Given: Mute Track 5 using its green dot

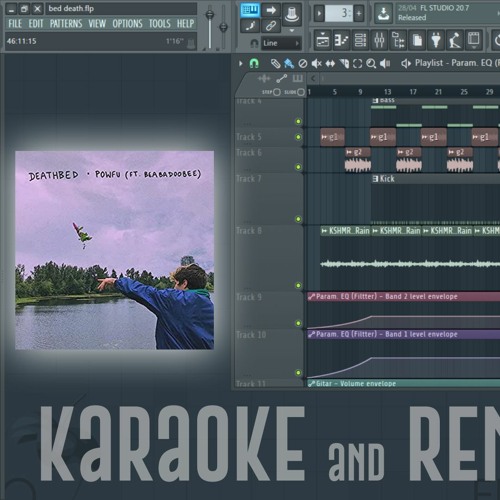Looking at the screenshot, I should tap(298, 137).
